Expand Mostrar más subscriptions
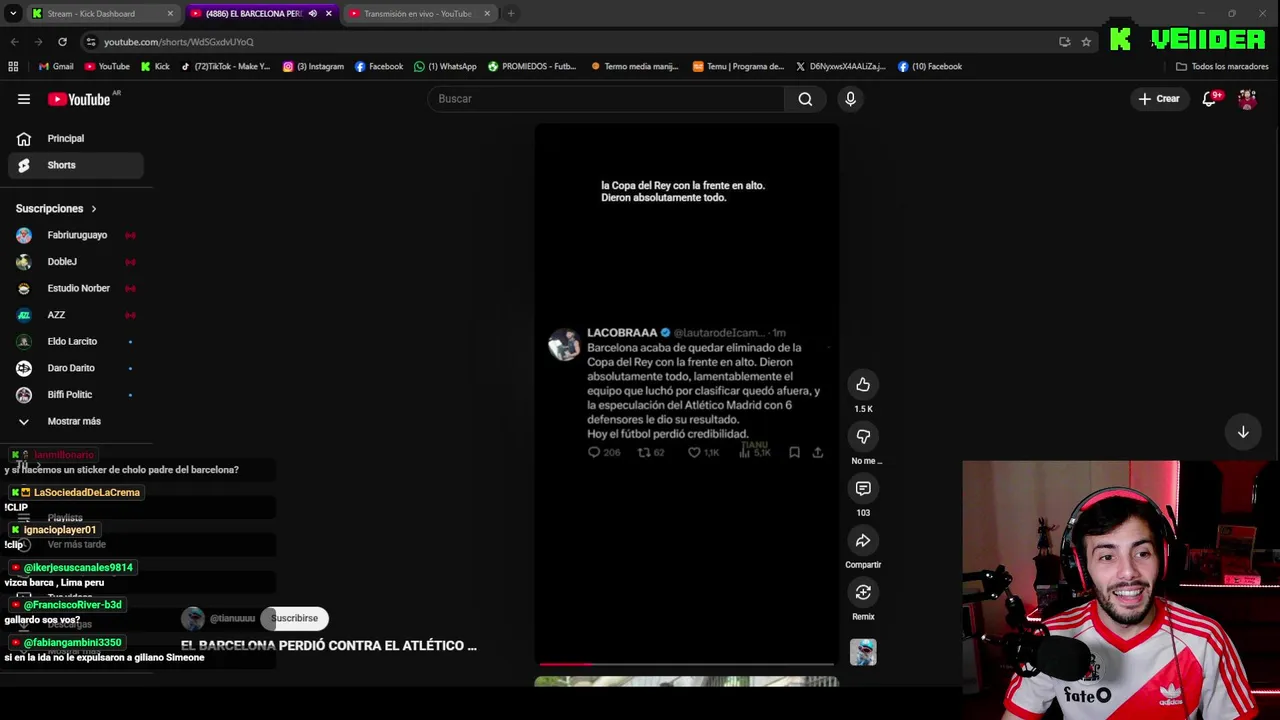The height and width of the screenshot is (720, 1280). 75,421
